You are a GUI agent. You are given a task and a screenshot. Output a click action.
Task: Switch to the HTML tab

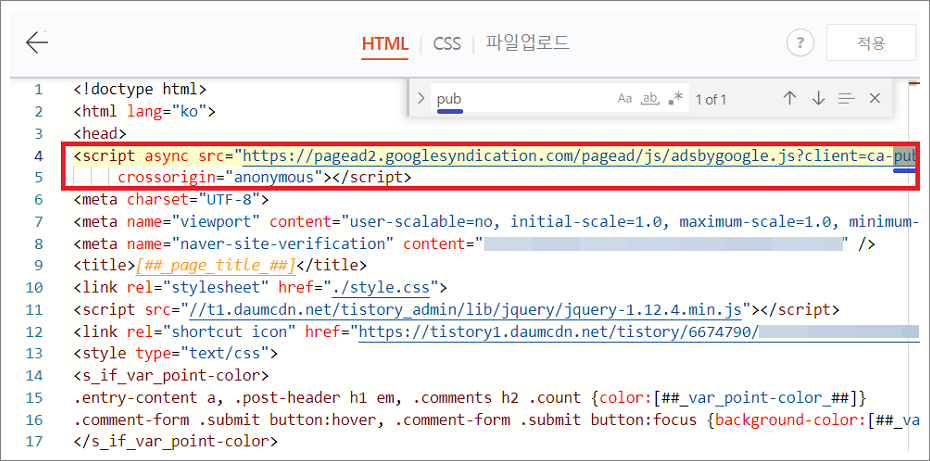pos(385,44)
